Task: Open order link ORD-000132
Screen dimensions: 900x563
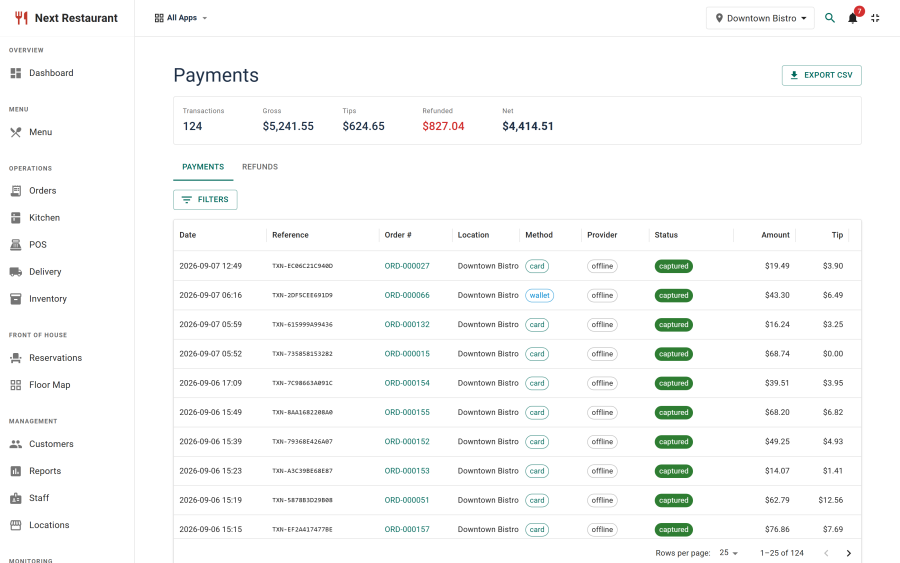Action: (x=407, y=324)
